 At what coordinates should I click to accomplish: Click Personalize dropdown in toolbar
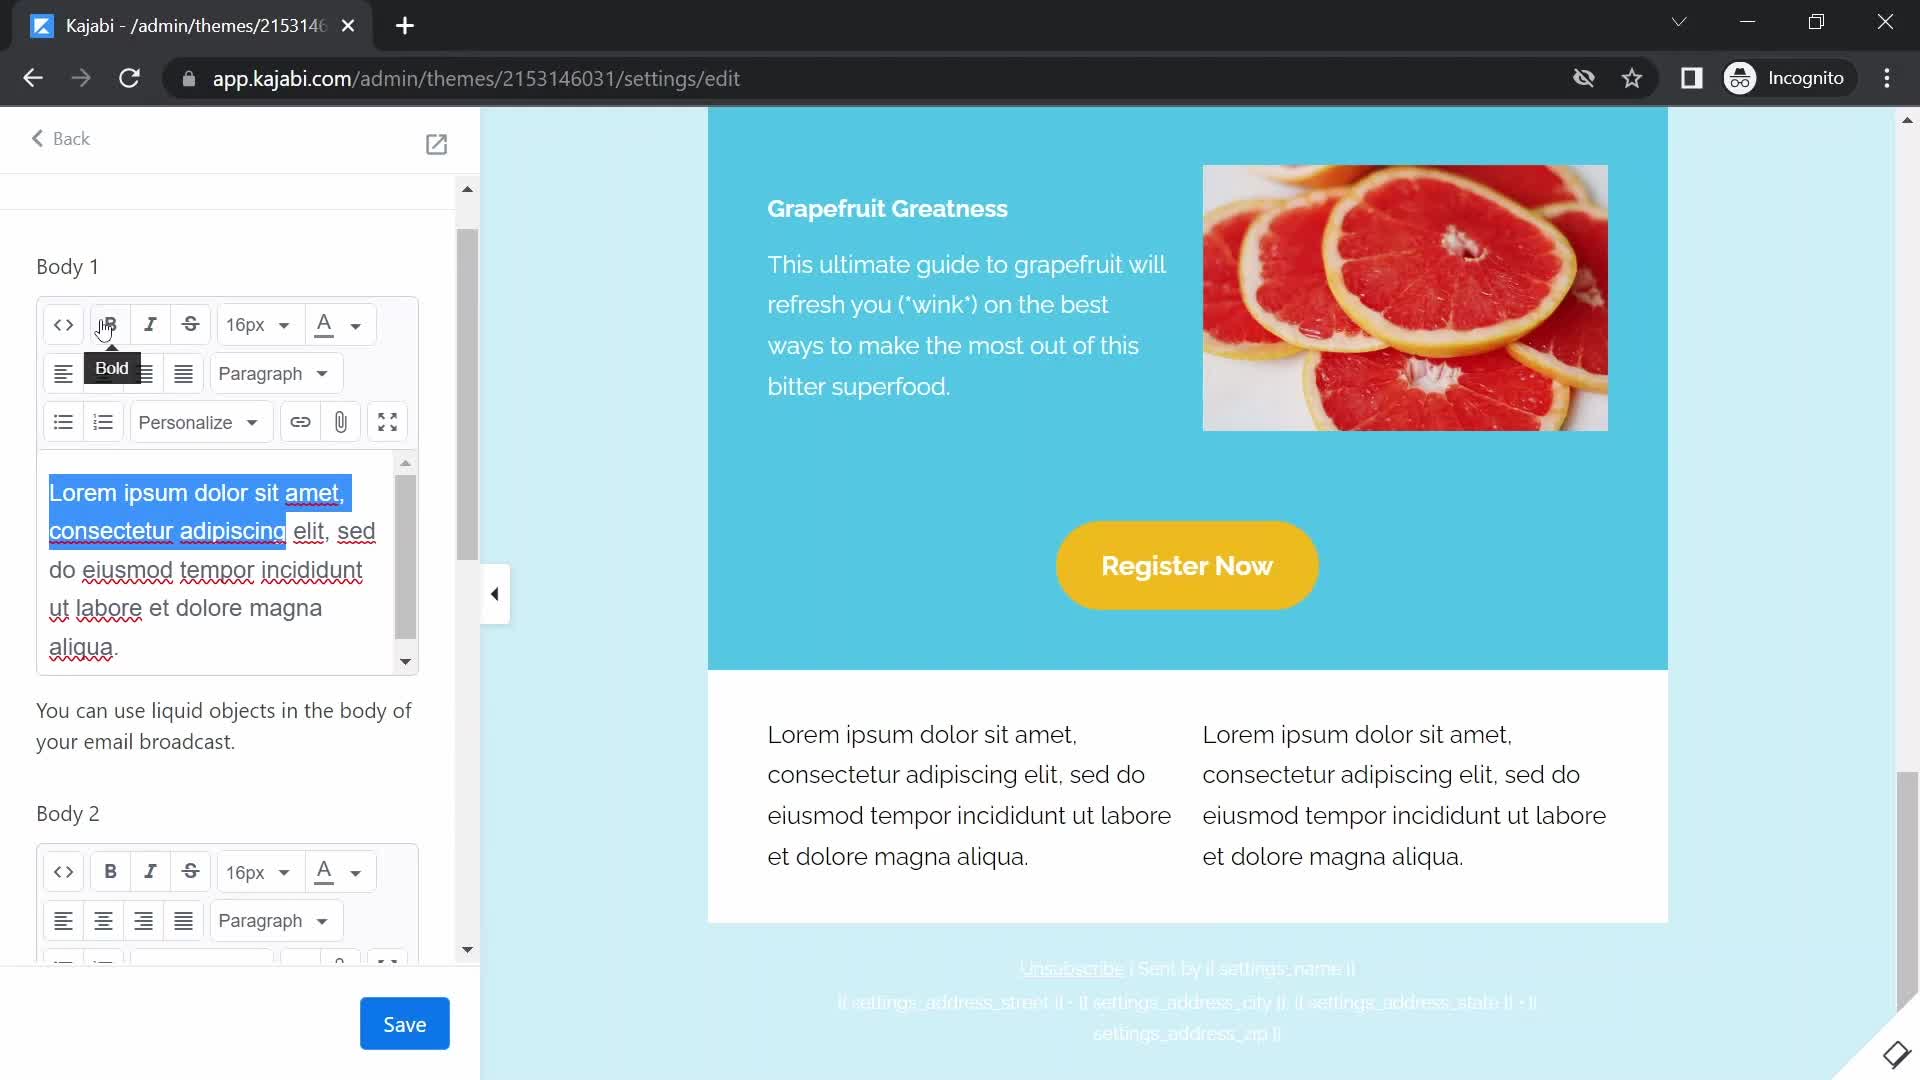point(196,422)
